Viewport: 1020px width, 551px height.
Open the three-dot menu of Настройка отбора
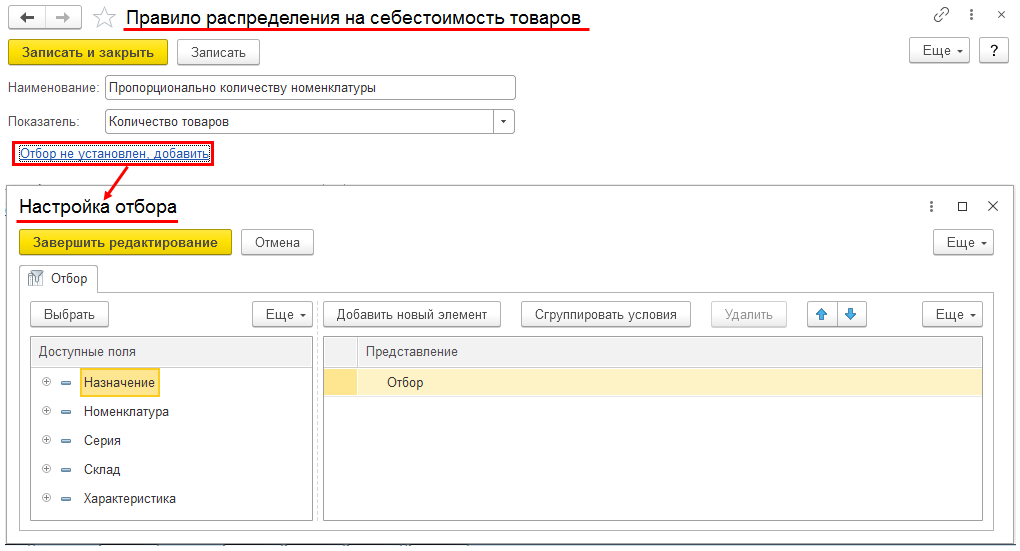pyautogui.click(x=932, y=206)
